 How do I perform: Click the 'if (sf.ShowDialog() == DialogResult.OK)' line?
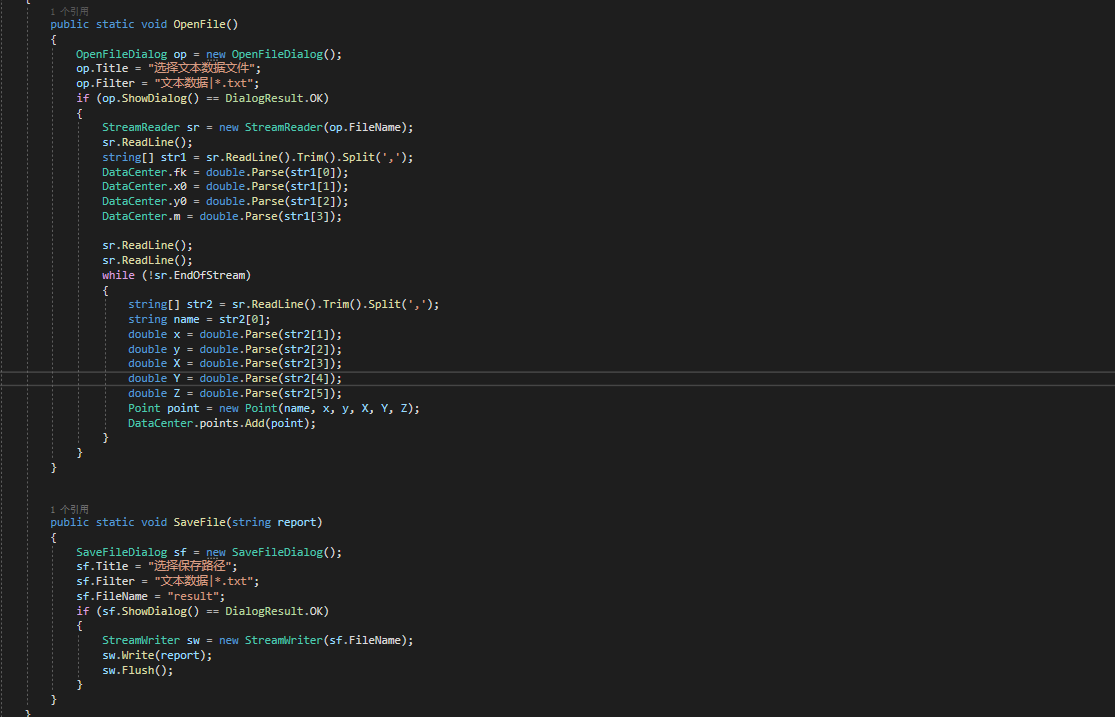coord(203,611)
